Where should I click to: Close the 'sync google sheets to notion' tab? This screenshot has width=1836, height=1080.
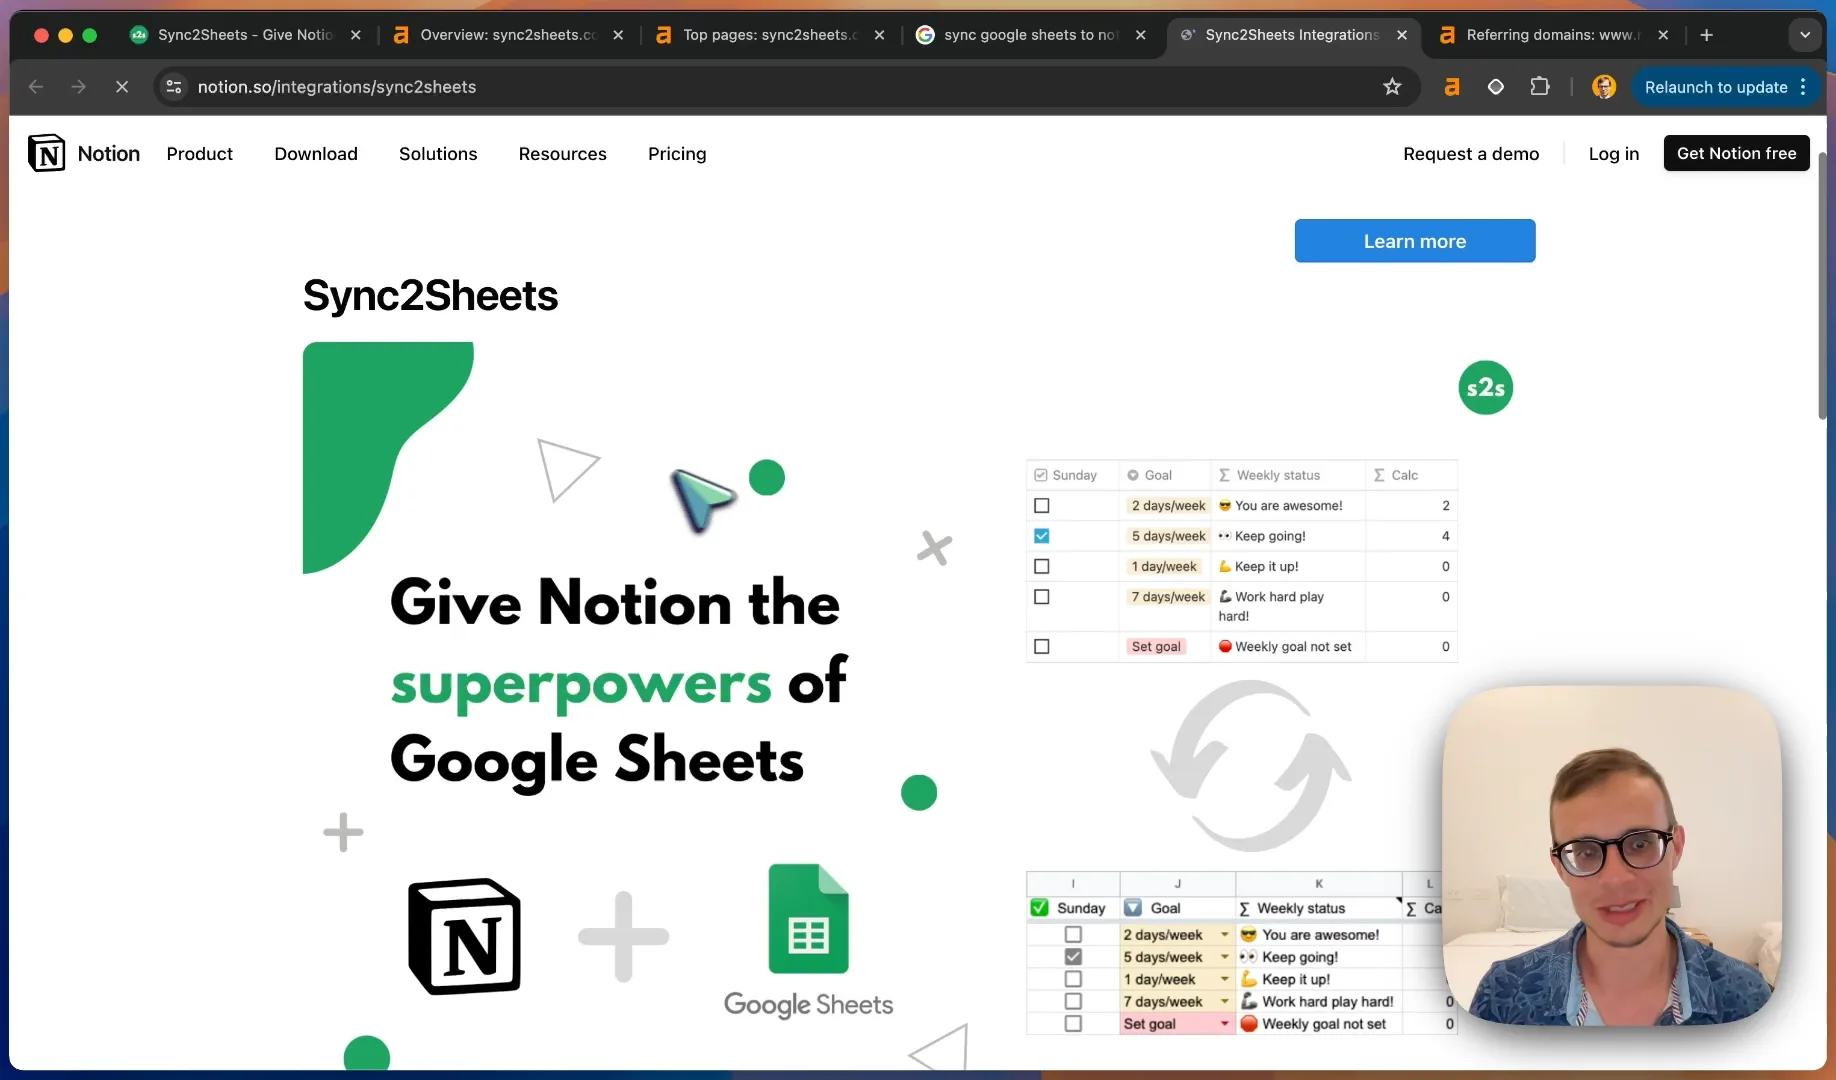1141,35
